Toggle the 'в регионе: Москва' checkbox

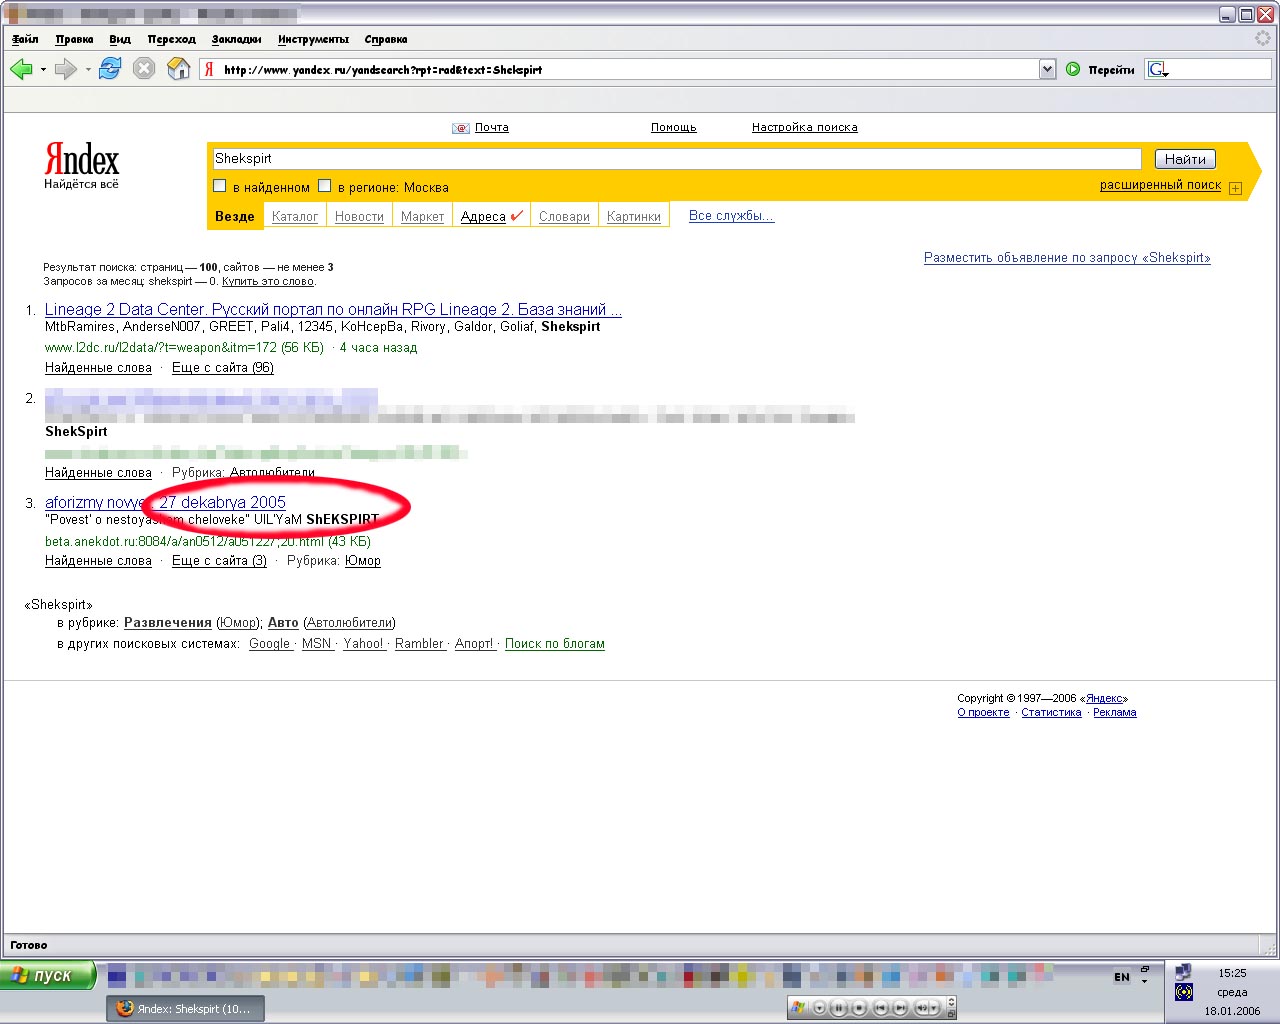tap(324, 186)
